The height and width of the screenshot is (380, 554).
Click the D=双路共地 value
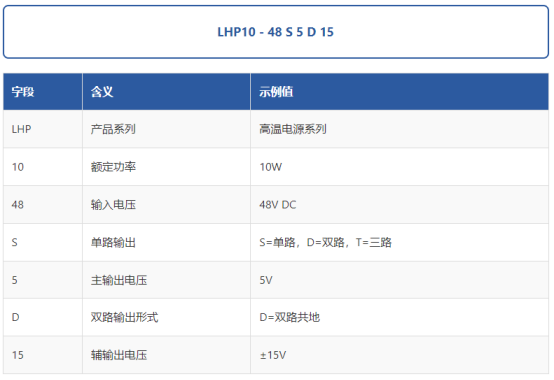tap(289, 317)
